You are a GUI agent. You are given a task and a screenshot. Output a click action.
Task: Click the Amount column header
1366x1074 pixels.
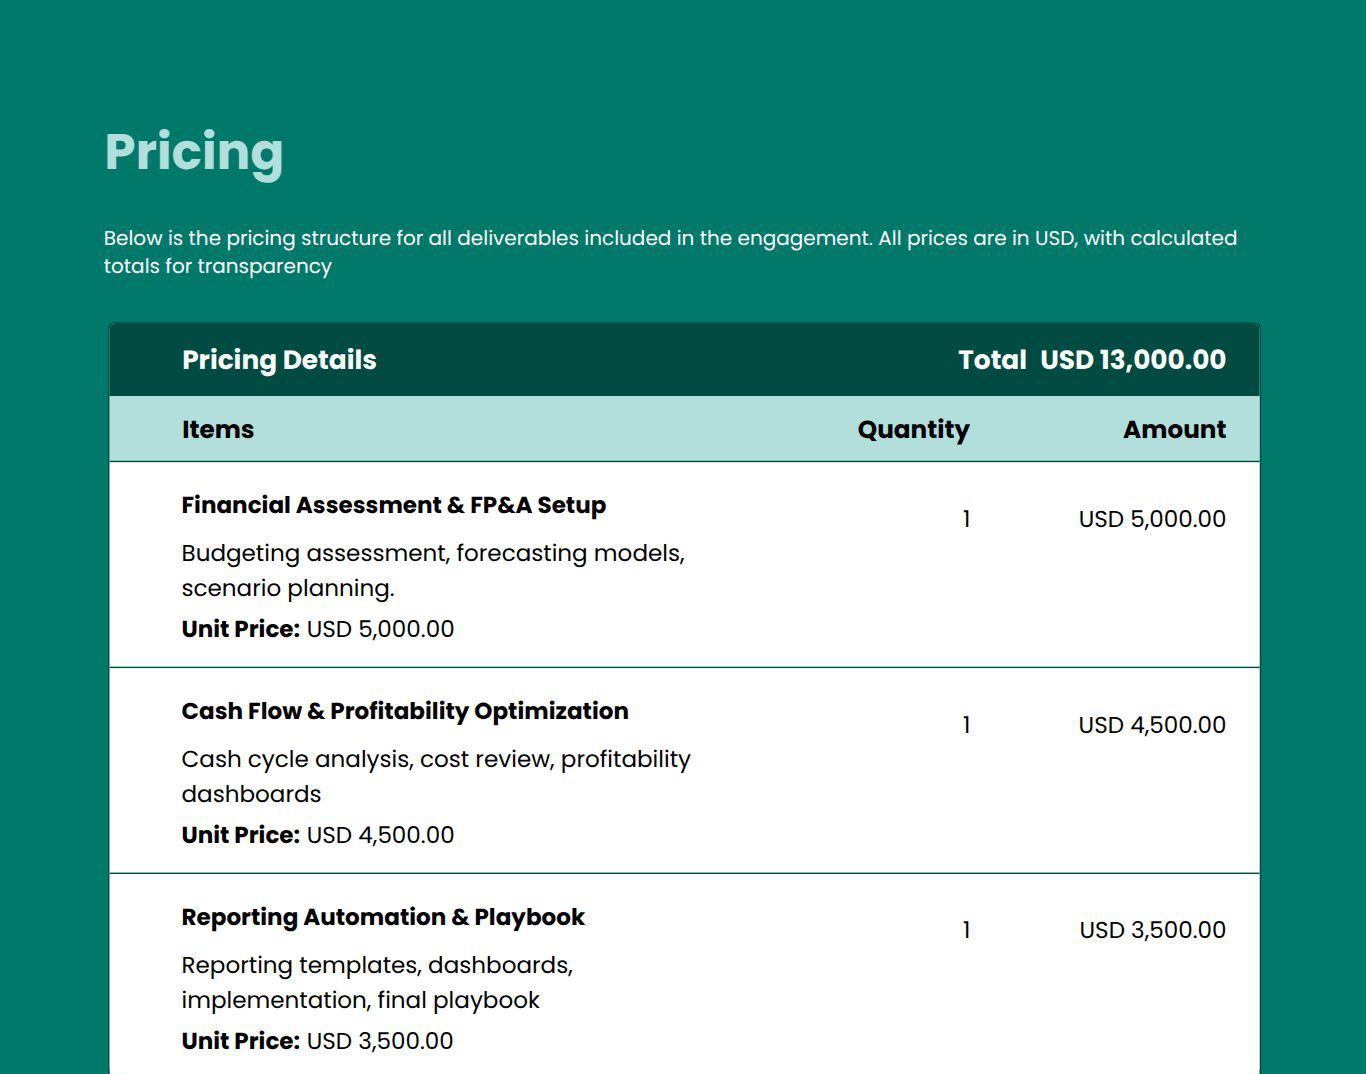coord(1174,429)
